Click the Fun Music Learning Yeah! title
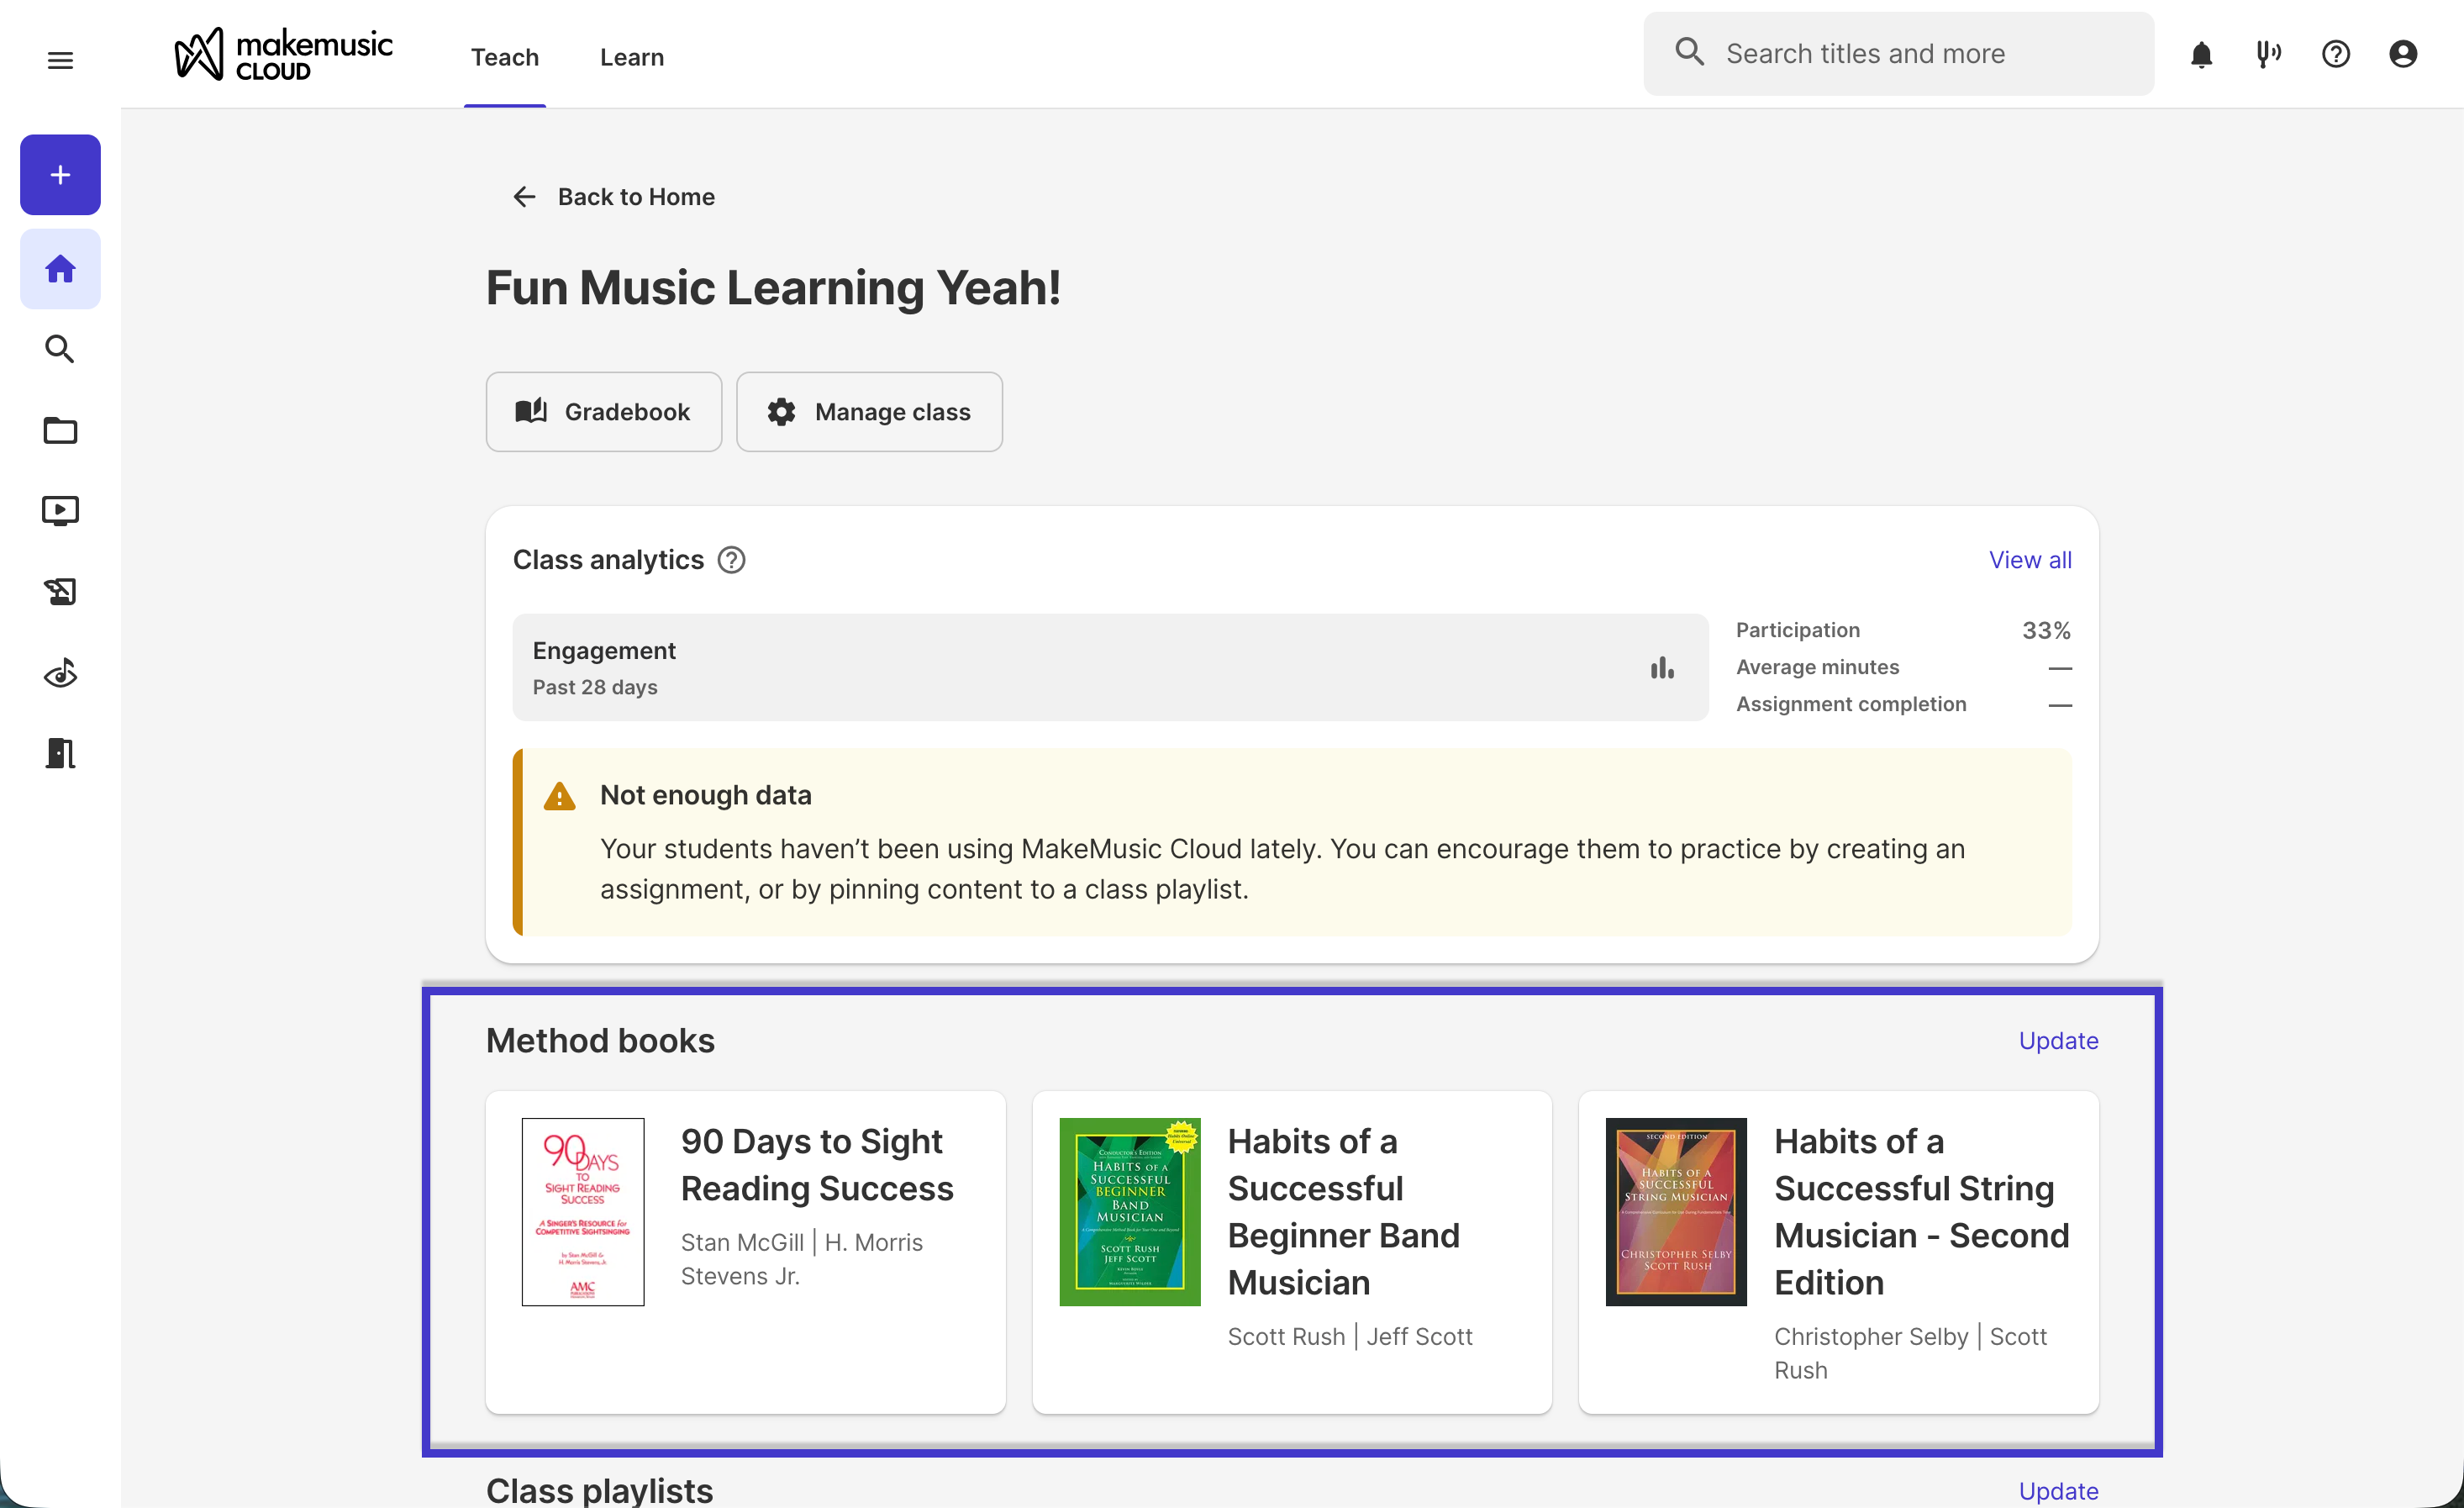Screen dimensions: 2464x1508 pyautogui.click(x=773, y=288)
